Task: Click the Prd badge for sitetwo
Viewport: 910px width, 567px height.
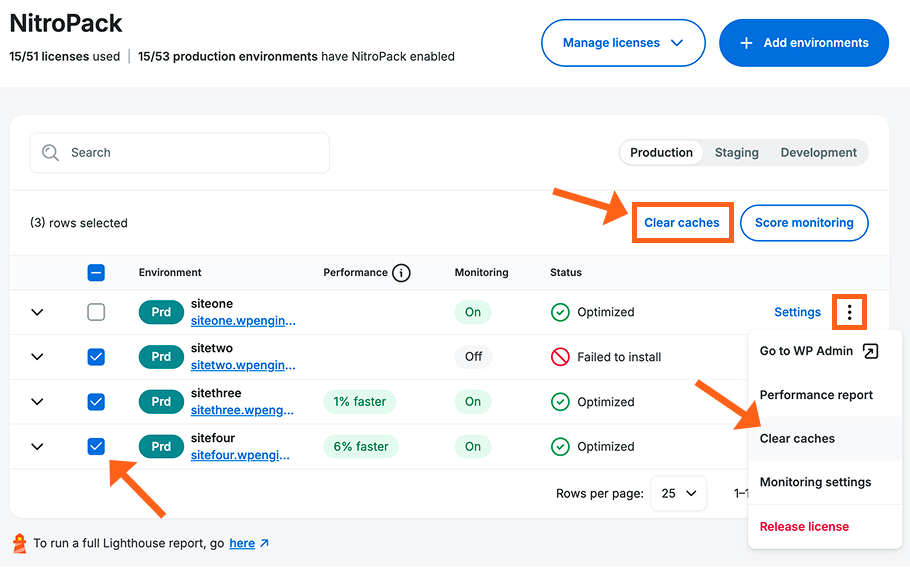Action: click(x=161, y=357)
